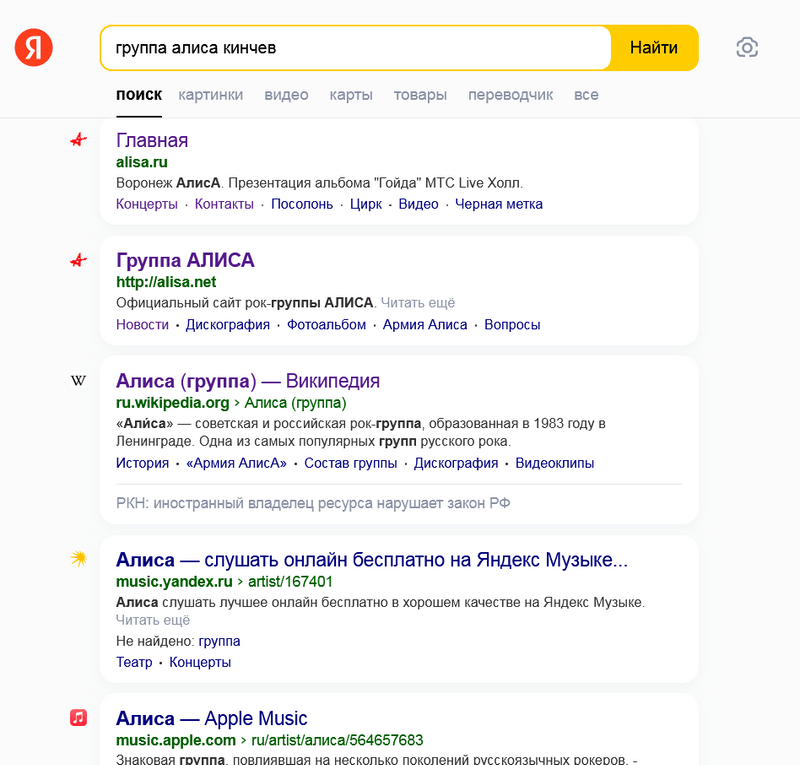Open the Главная result title link
This screenshot has height=765, width=800.
(152, 141)
